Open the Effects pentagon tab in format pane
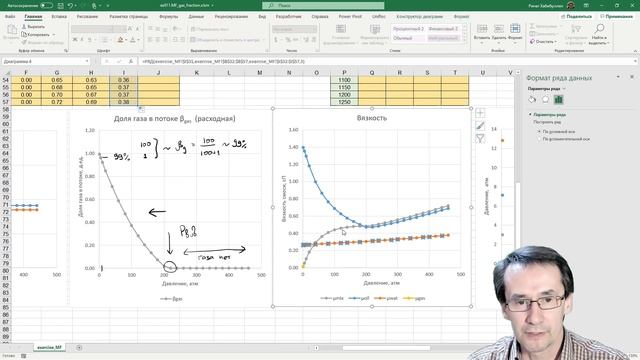 pyautogui.click(x=545, y=100)
